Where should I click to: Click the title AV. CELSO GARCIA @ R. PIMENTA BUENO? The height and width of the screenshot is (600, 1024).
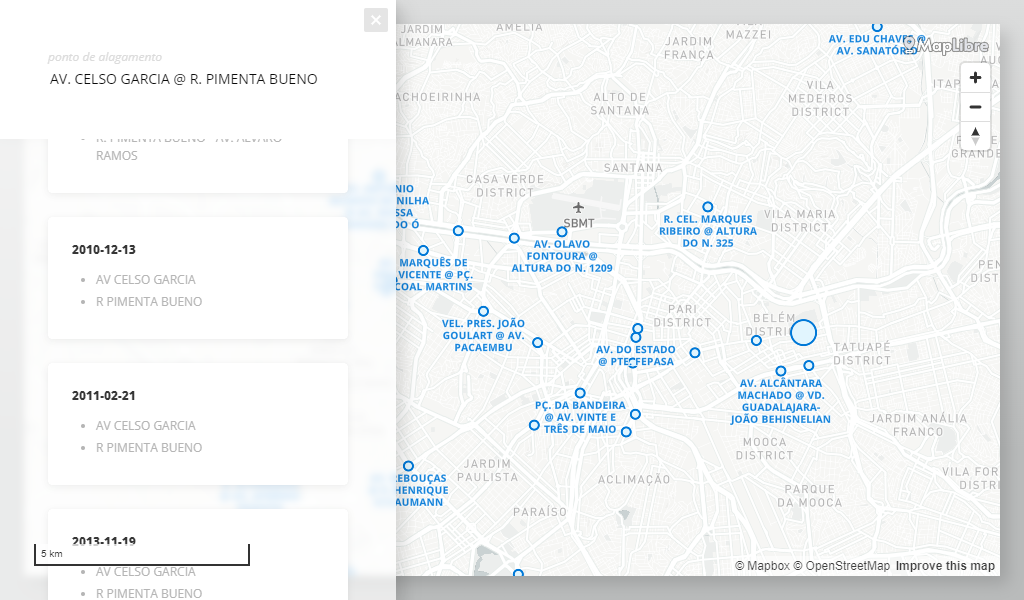click(x=184, y=79)
